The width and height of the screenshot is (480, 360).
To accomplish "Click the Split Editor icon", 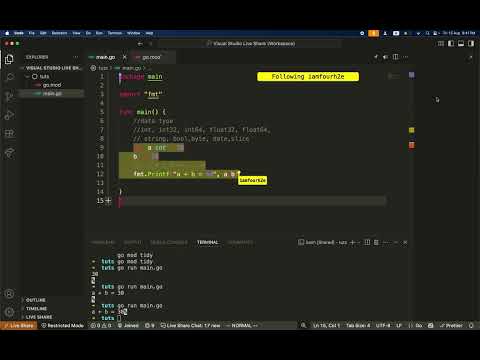I will coord(395,57).
